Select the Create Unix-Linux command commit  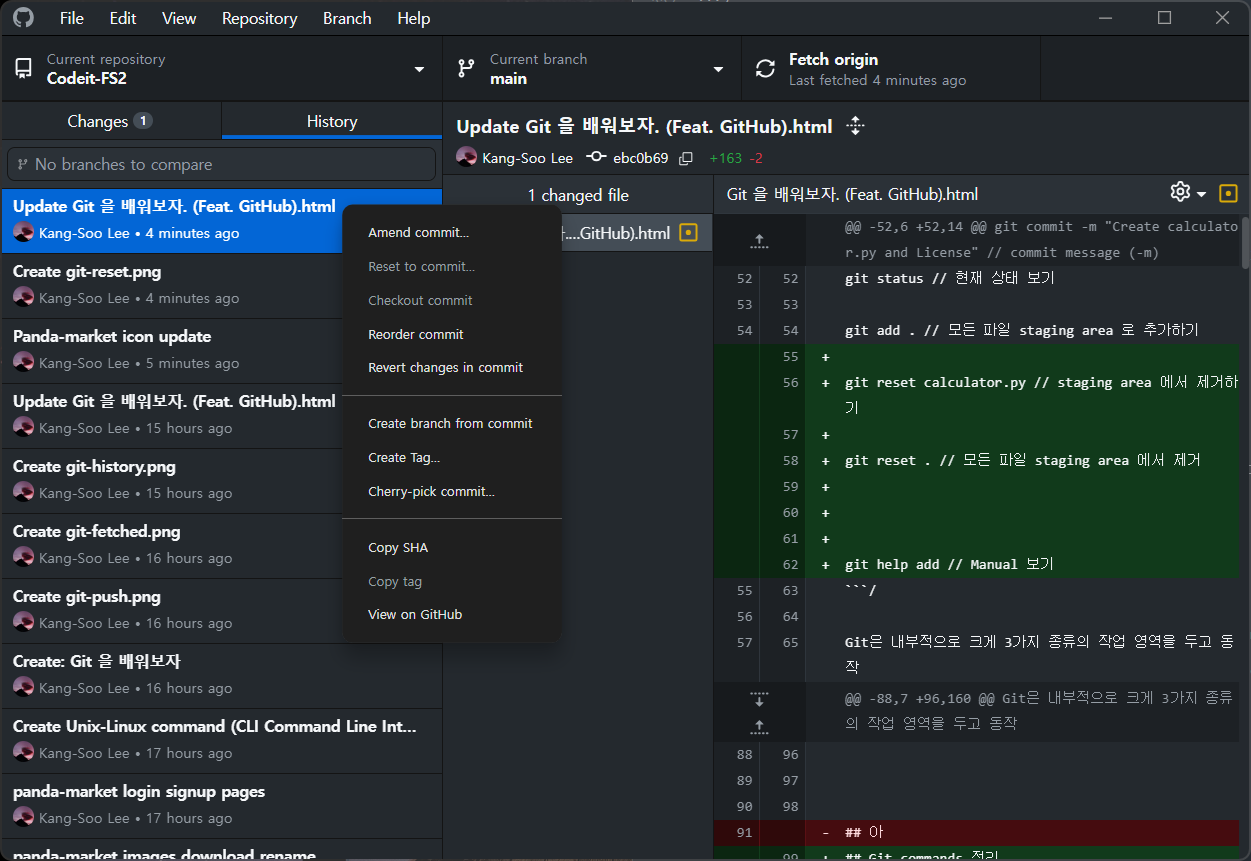coord(221,741)
